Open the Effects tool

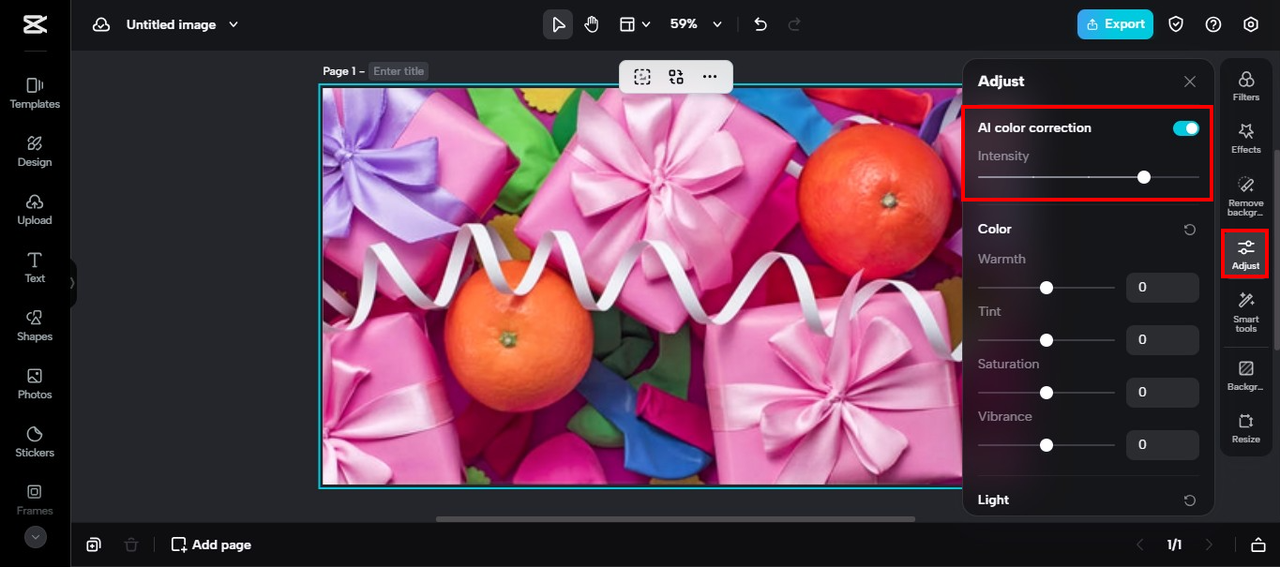1246,138
